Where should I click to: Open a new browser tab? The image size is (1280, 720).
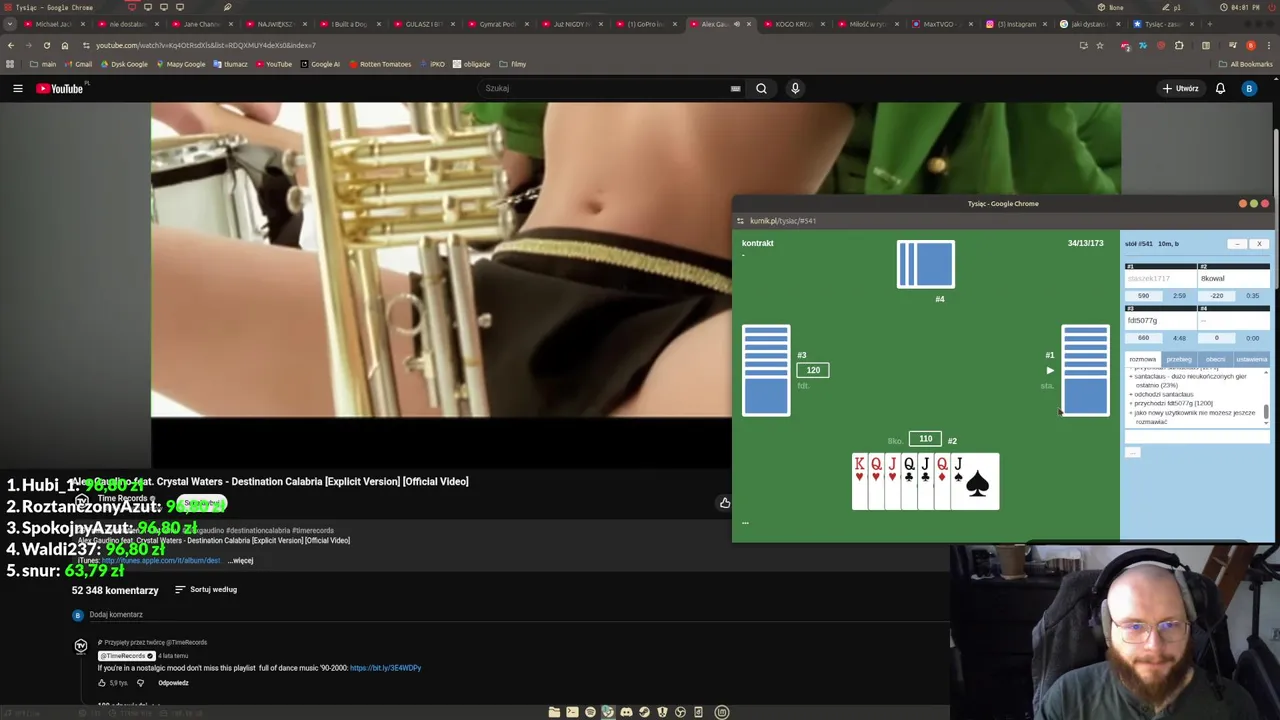[x=1210, y=24]
